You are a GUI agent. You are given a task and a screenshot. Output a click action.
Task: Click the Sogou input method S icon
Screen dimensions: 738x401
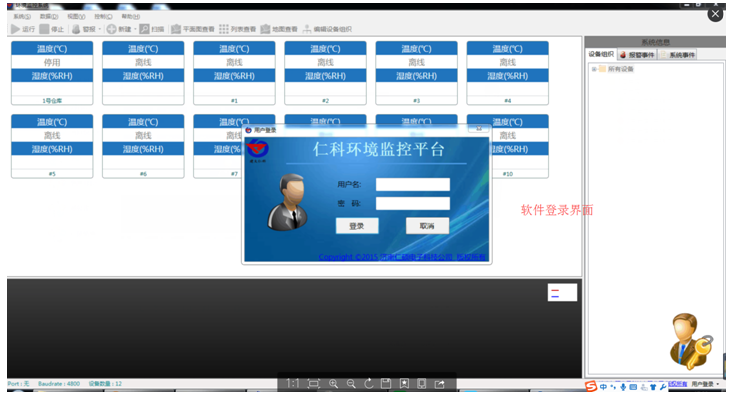[x=591, y=386]
